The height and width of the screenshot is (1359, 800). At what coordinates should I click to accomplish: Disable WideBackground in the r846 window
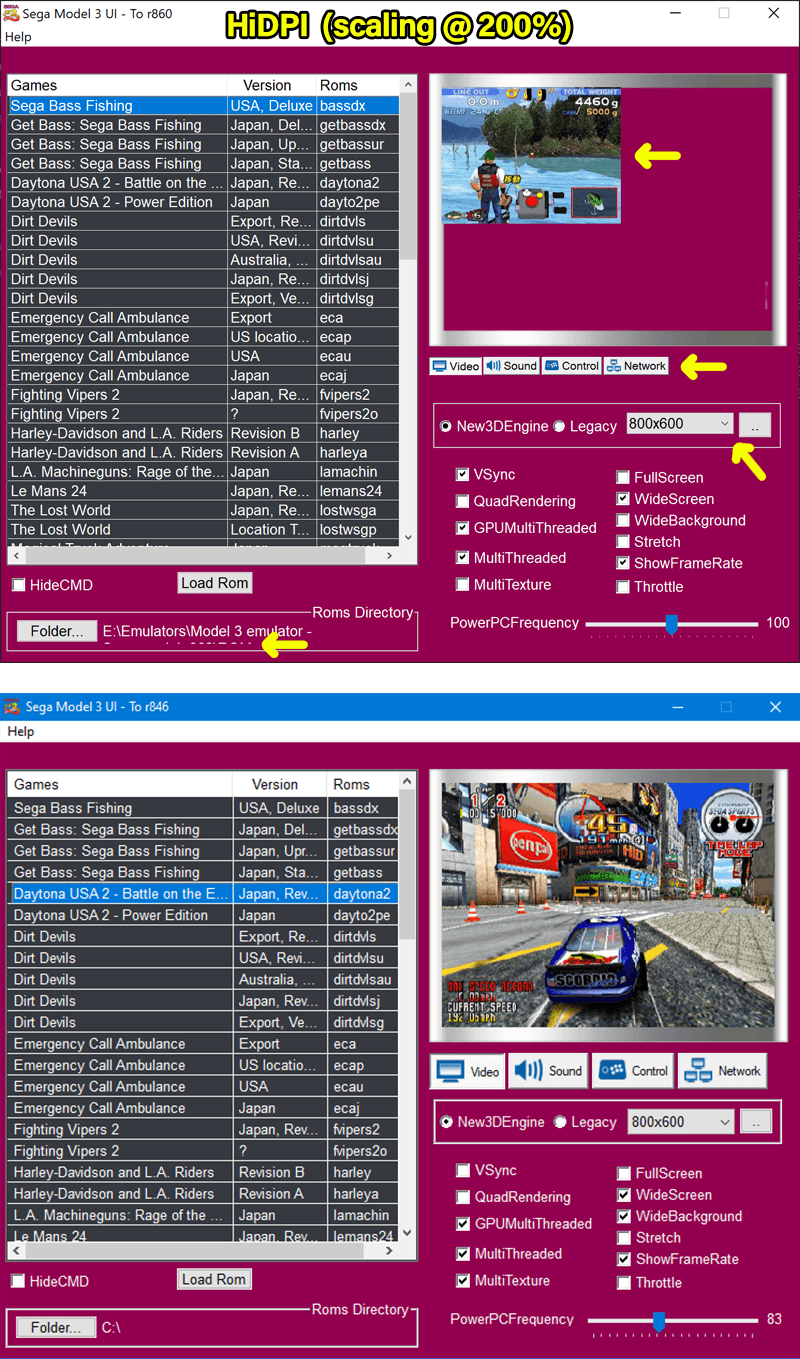(x=624, y=1217)
